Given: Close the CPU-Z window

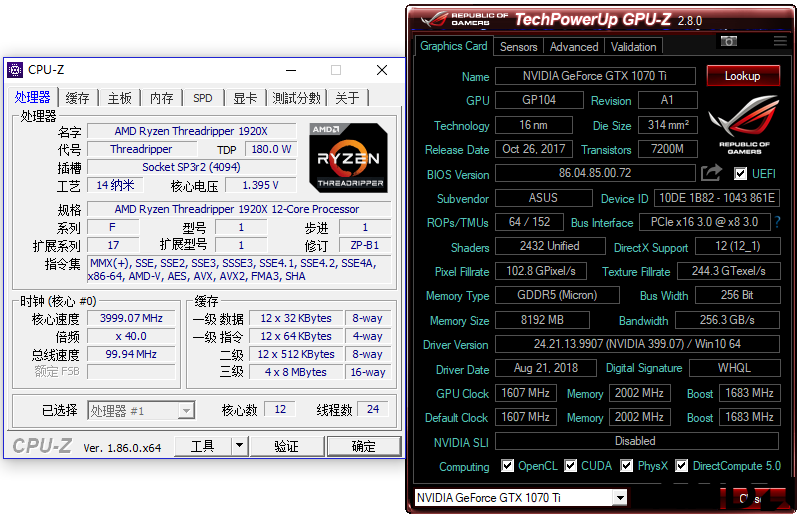Looking at the screenshot, I should pos(382,70).
